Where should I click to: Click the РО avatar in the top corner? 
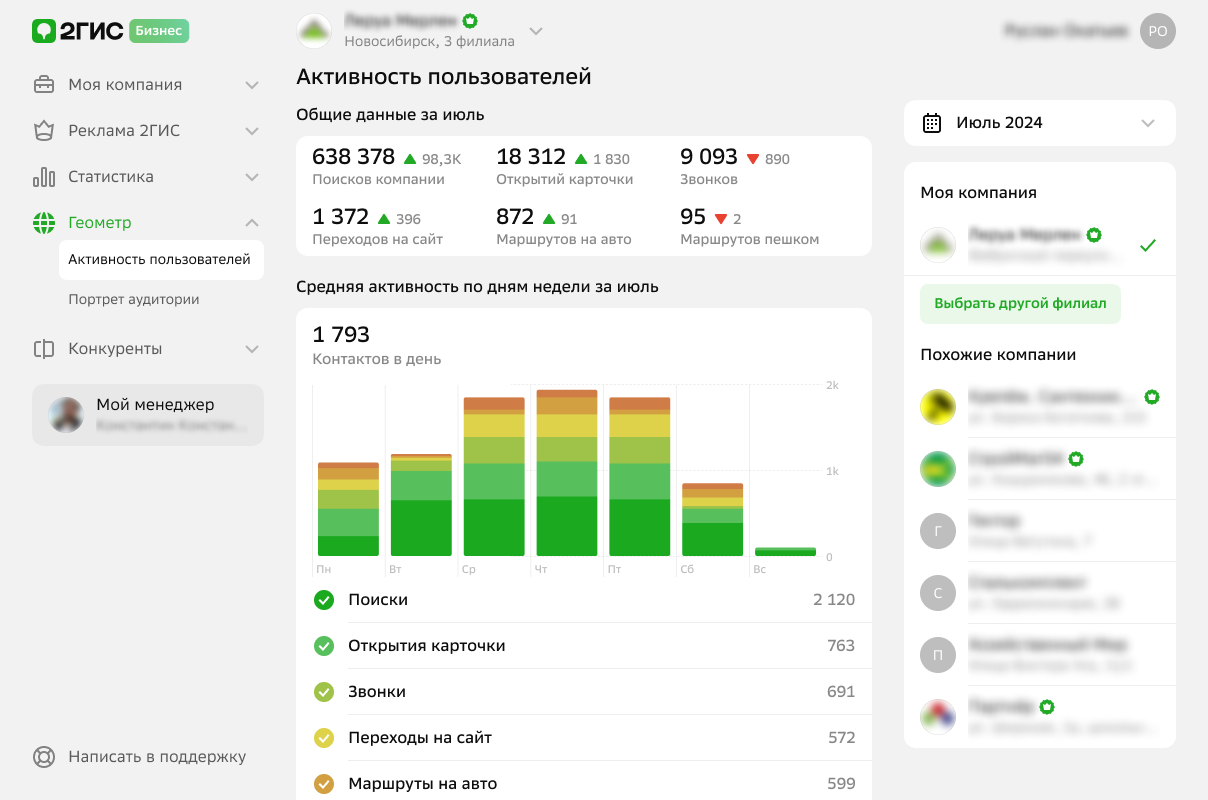click(x=1157, y=31)
